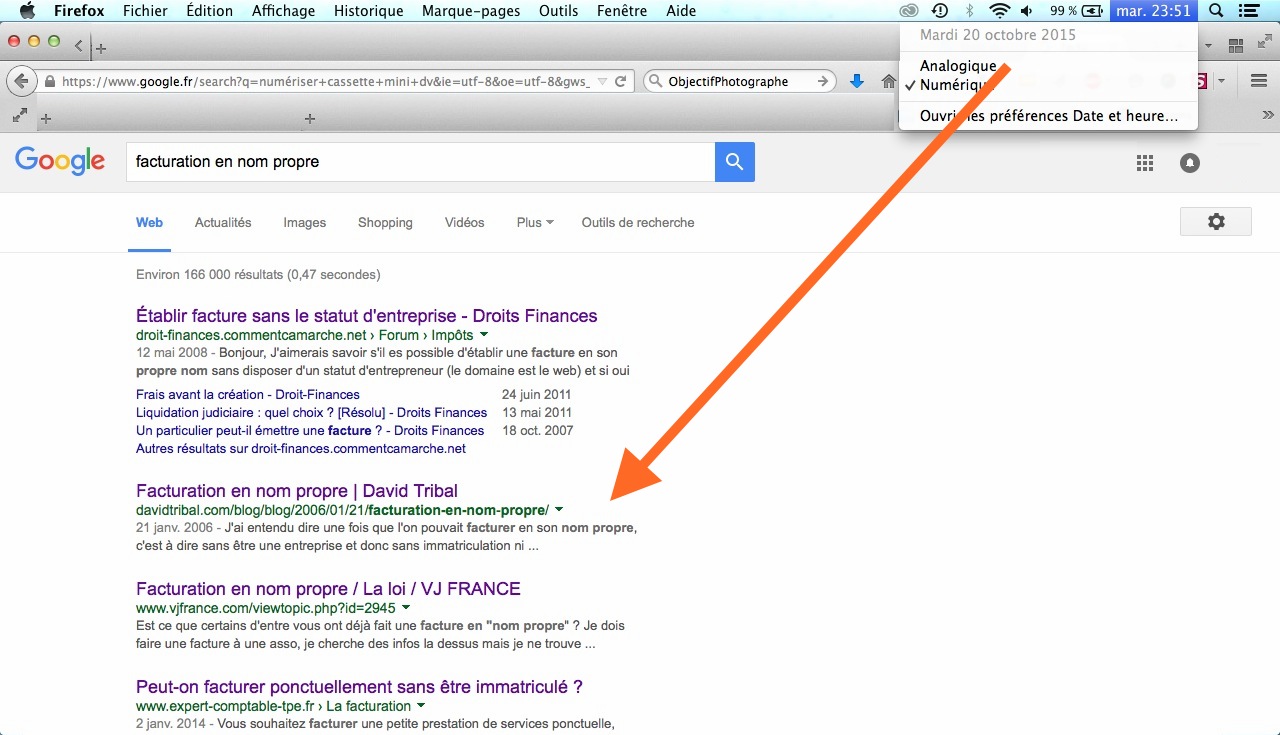Go to the Firefox home page icon
Image resolution: width=1280 pixels, height=735 pixels.
click(888, 82)
